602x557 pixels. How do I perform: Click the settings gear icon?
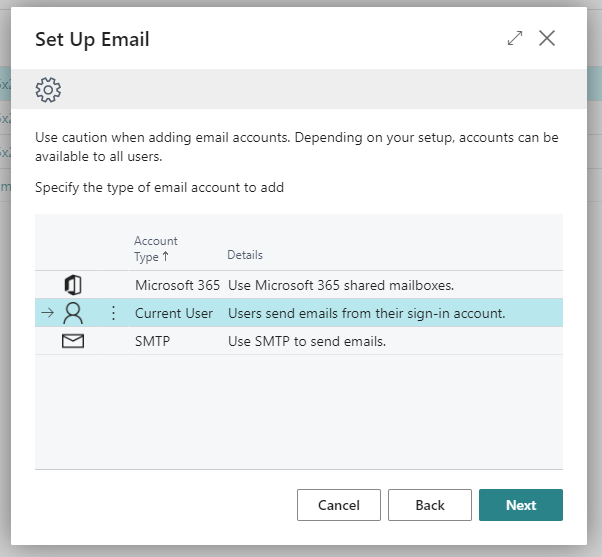[x=48, y=89]
